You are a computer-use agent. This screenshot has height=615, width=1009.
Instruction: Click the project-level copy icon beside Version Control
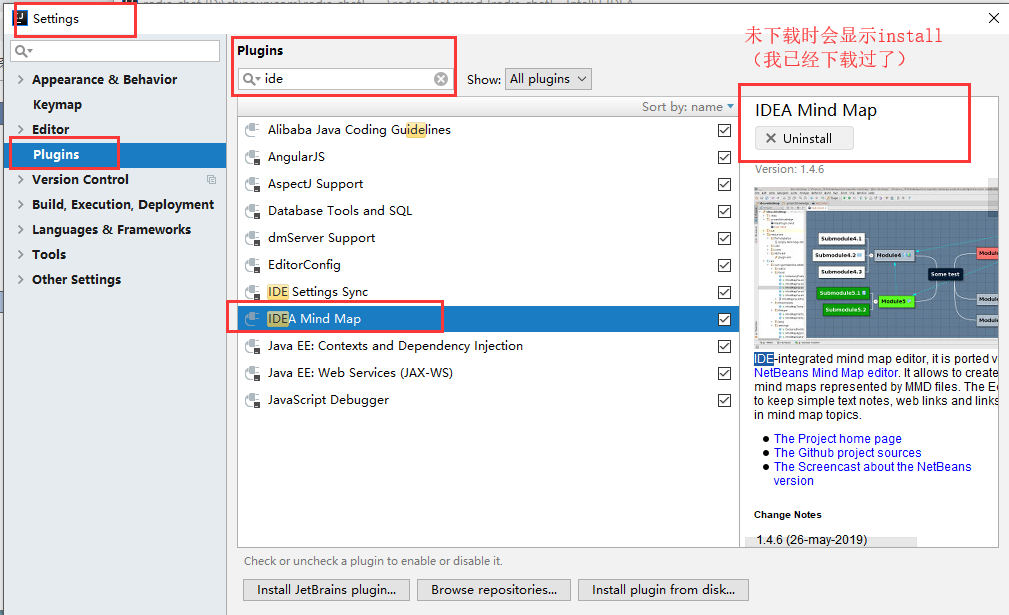[x=211, y=179]
